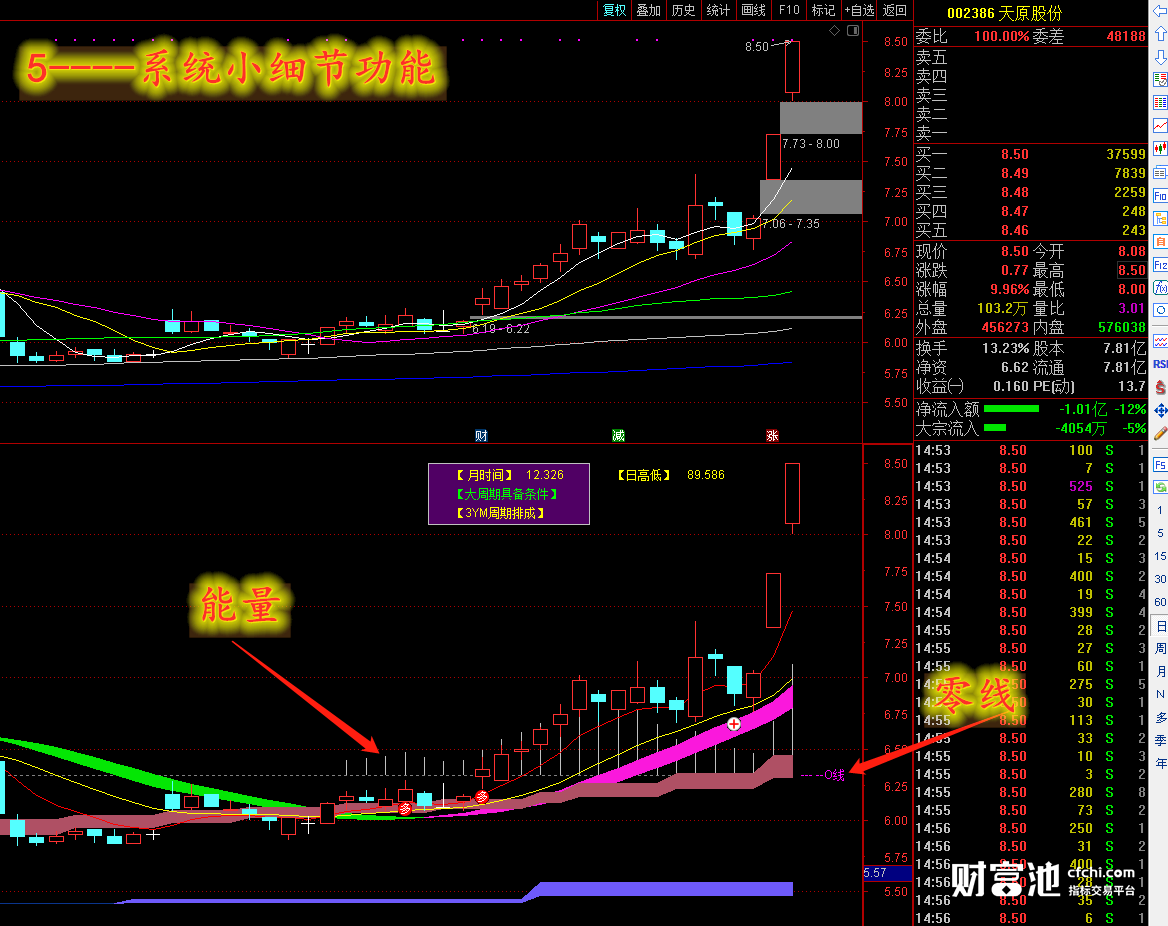Select the 30-minute period
The height and width of the screenshot is (926, 1168).
point(1160,579)
